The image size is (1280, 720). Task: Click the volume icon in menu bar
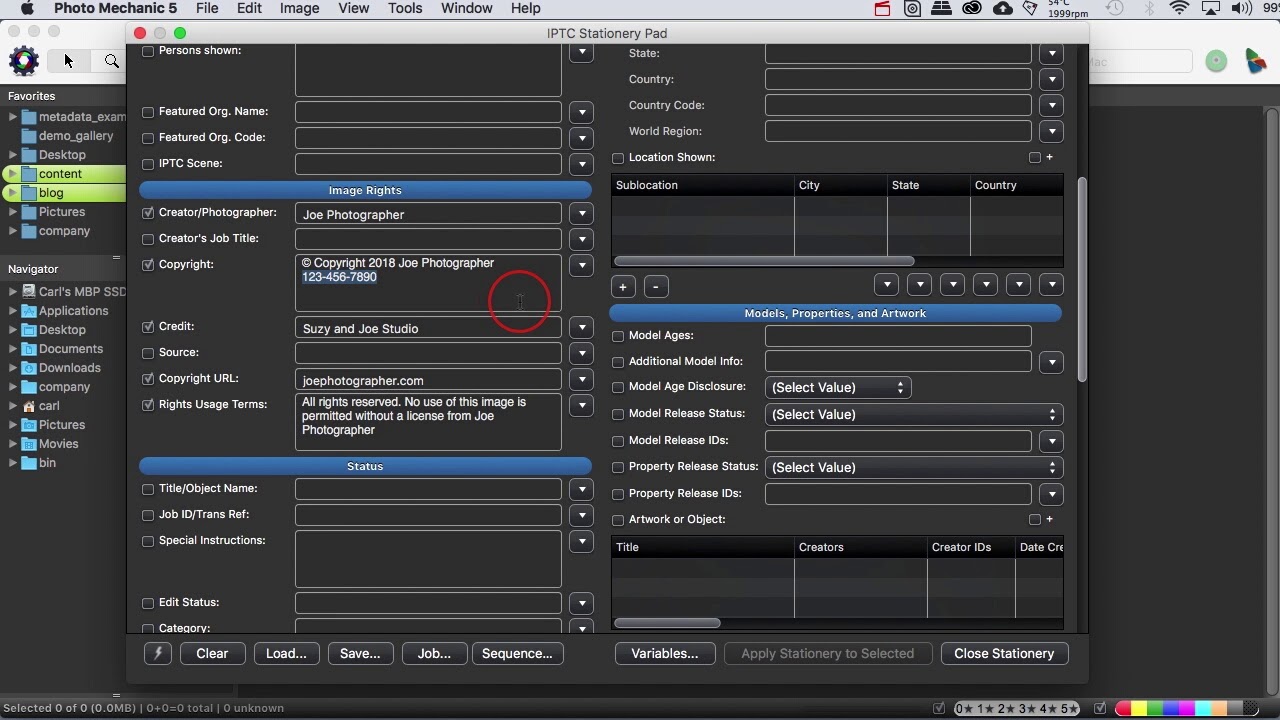coord(1242,9)
